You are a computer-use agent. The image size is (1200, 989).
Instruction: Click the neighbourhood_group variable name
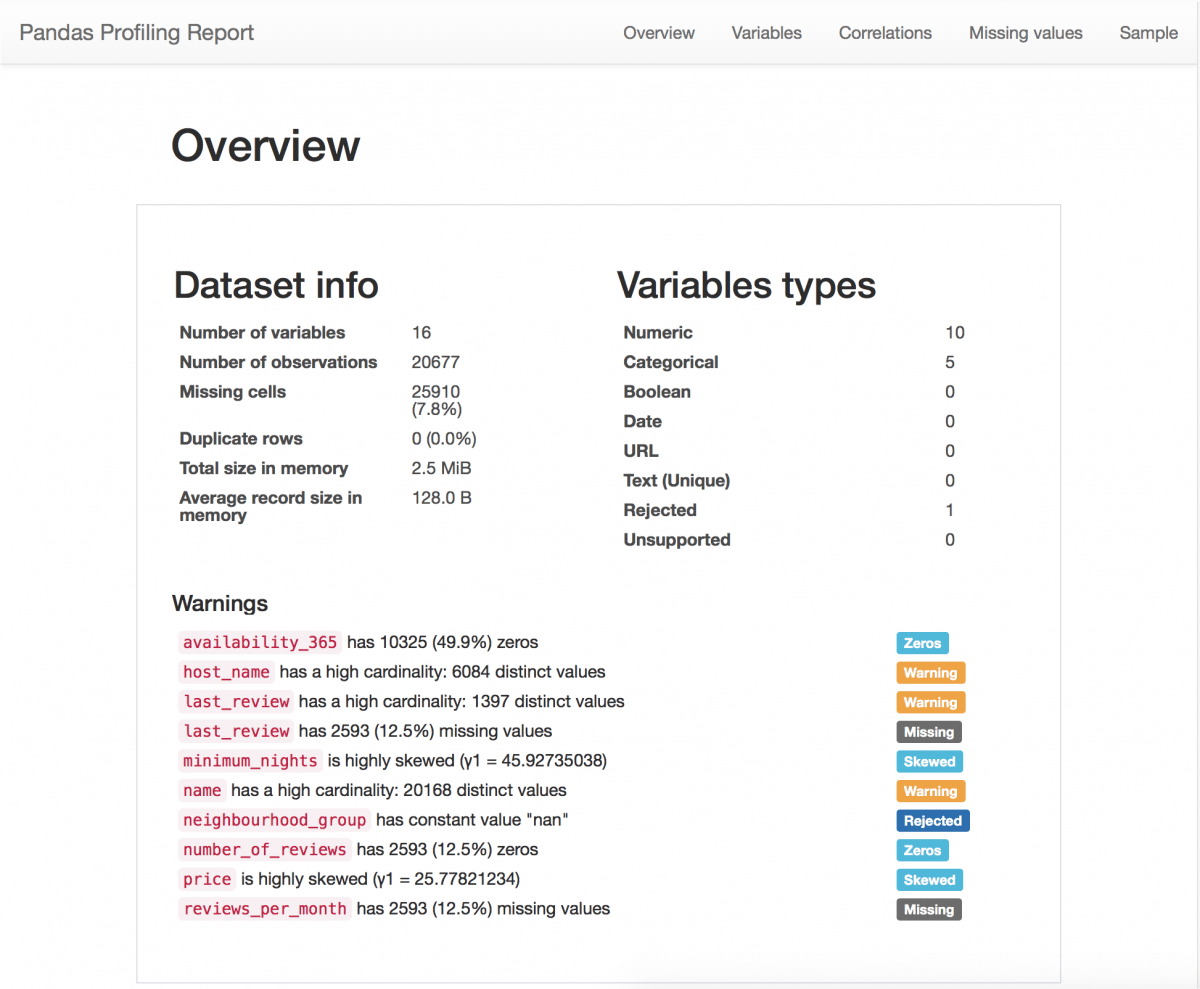pyautogui.click(x=274, y=820)
